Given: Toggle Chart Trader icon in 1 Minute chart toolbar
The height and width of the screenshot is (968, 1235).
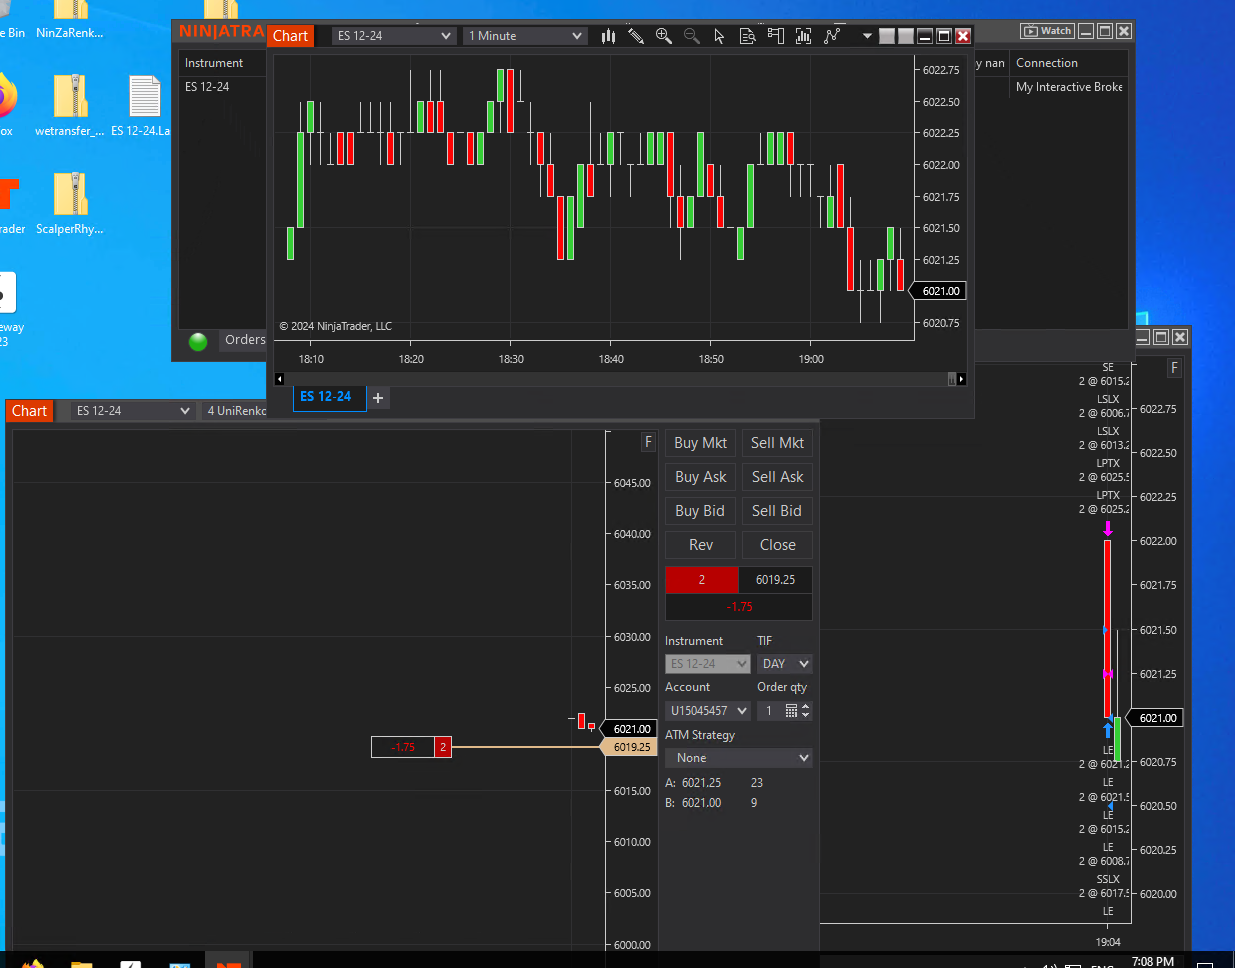Looking at the screenshot, I should [x=775, y=36].
